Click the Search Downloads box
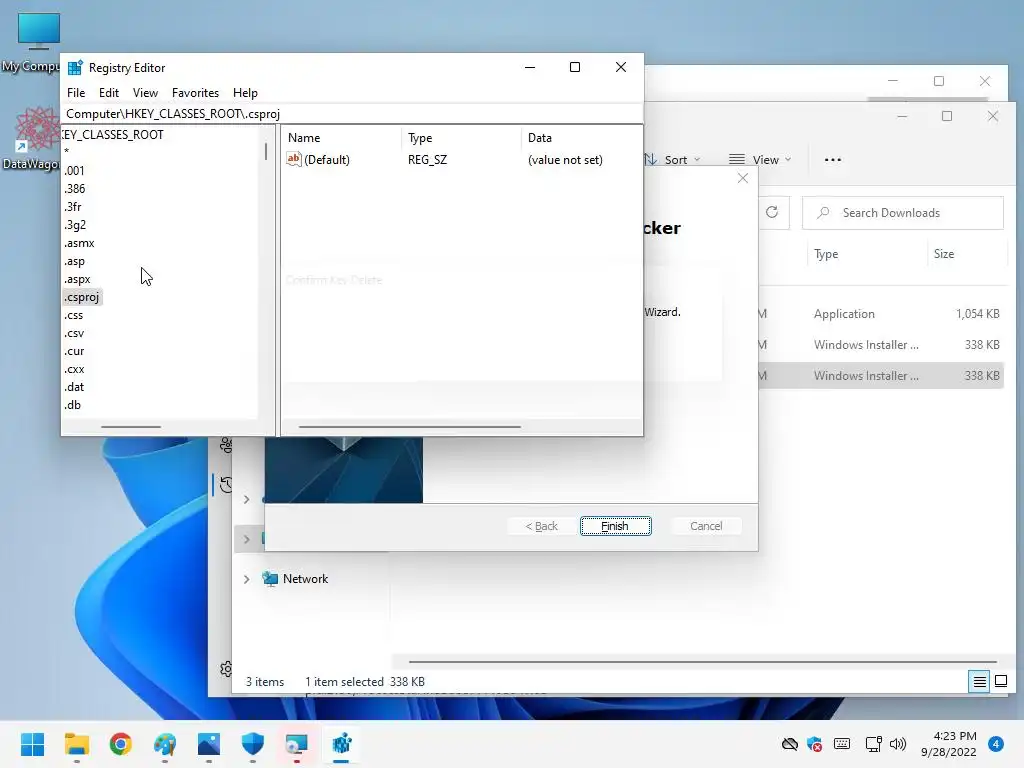 tap(903, 213)
